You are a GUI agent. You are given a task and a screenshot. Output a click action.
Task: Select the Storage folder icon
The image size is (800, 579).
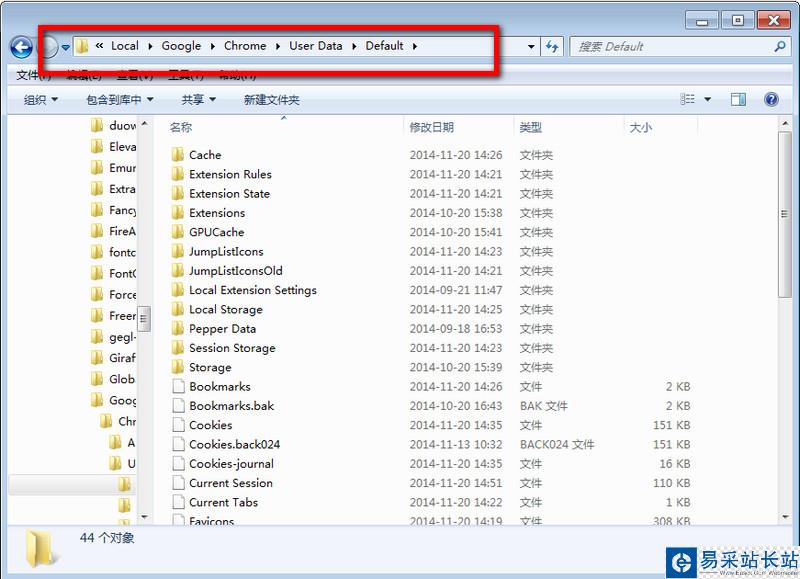[178, 367]
